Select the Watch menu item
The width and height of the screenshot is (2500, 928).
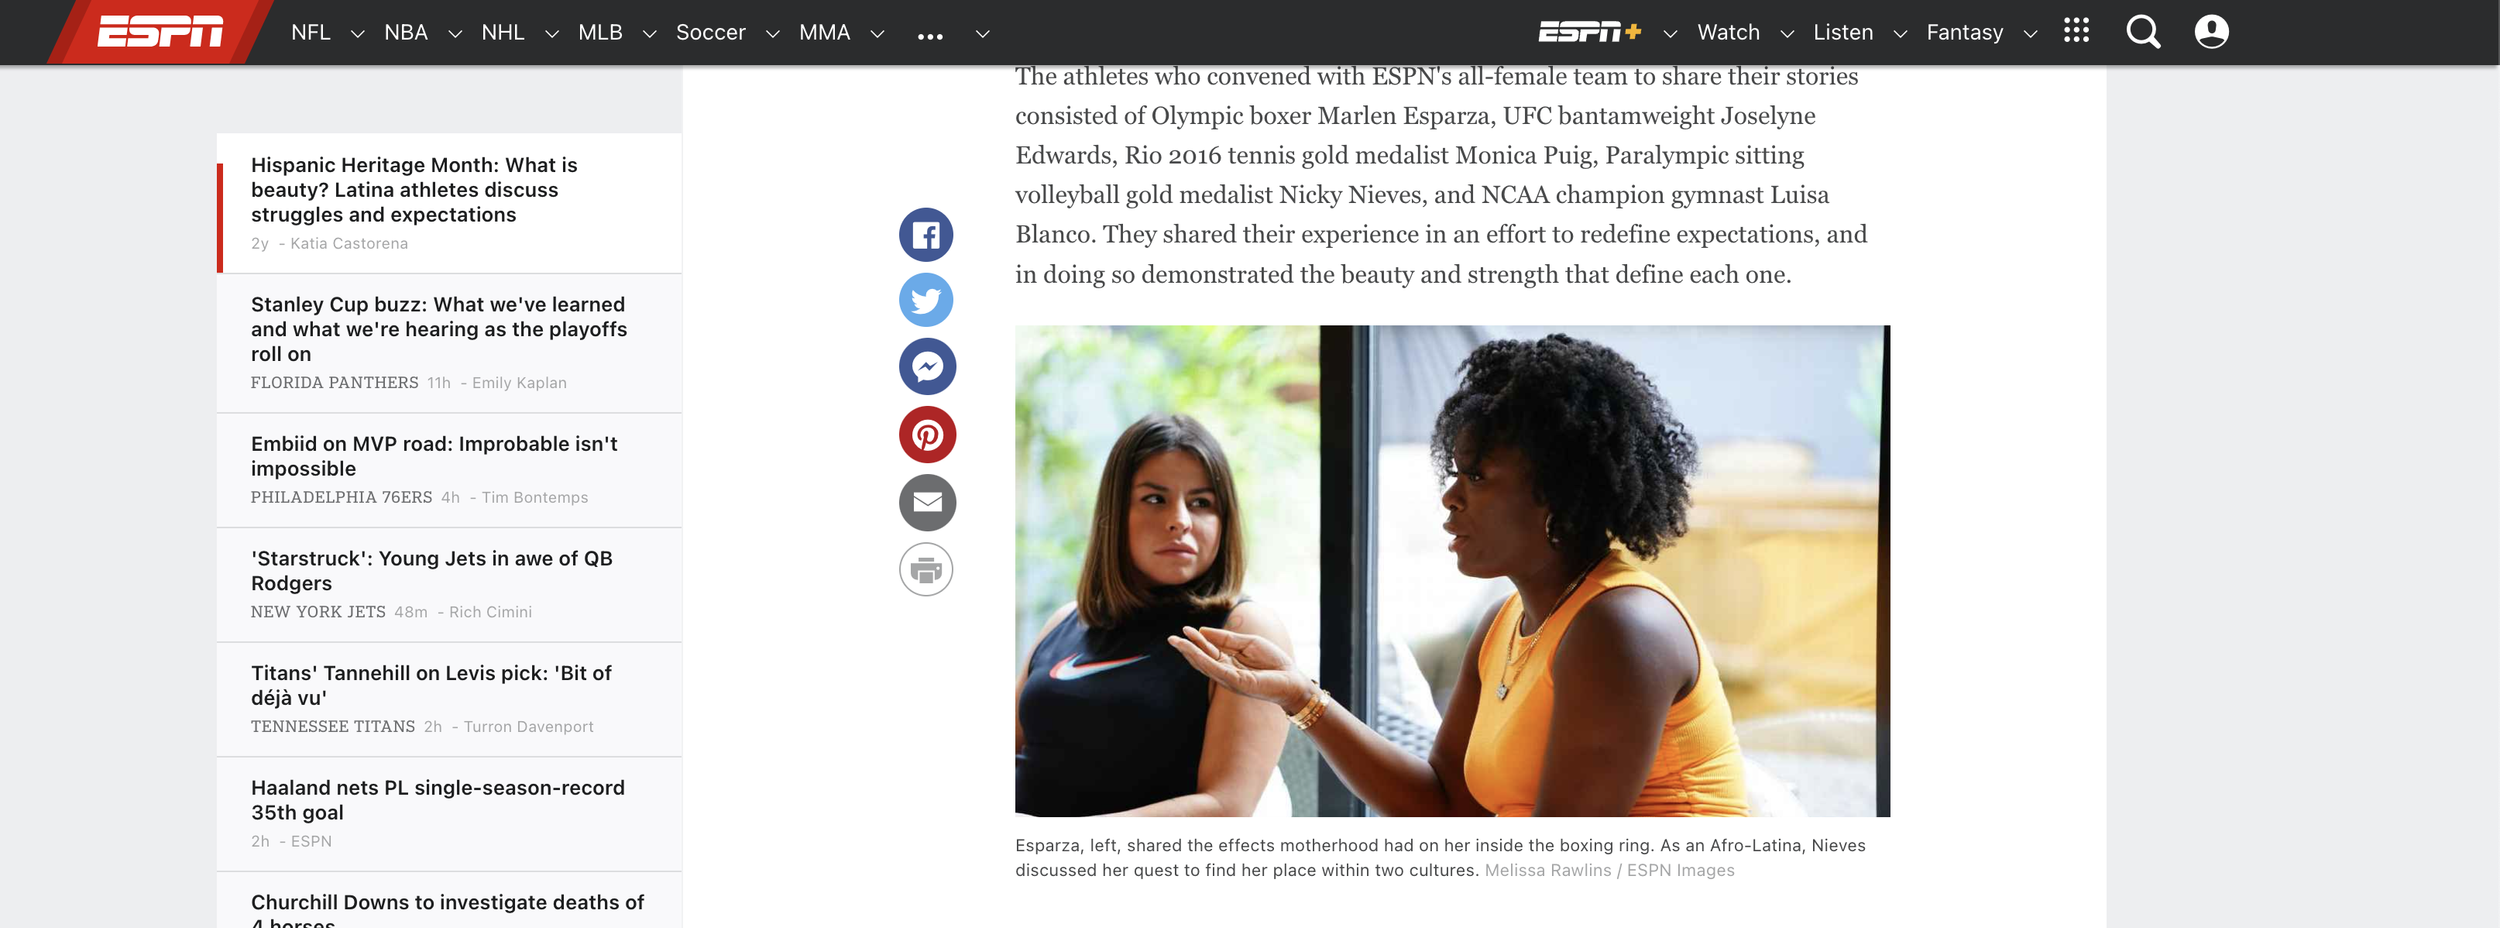tap(1728, 32)
